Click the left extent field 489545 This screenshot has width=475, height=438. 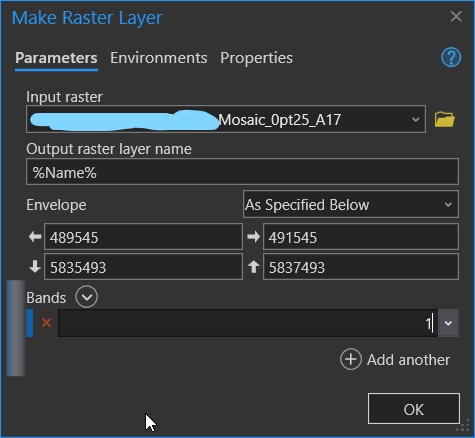pyautogui.click(x=143, y=237)
